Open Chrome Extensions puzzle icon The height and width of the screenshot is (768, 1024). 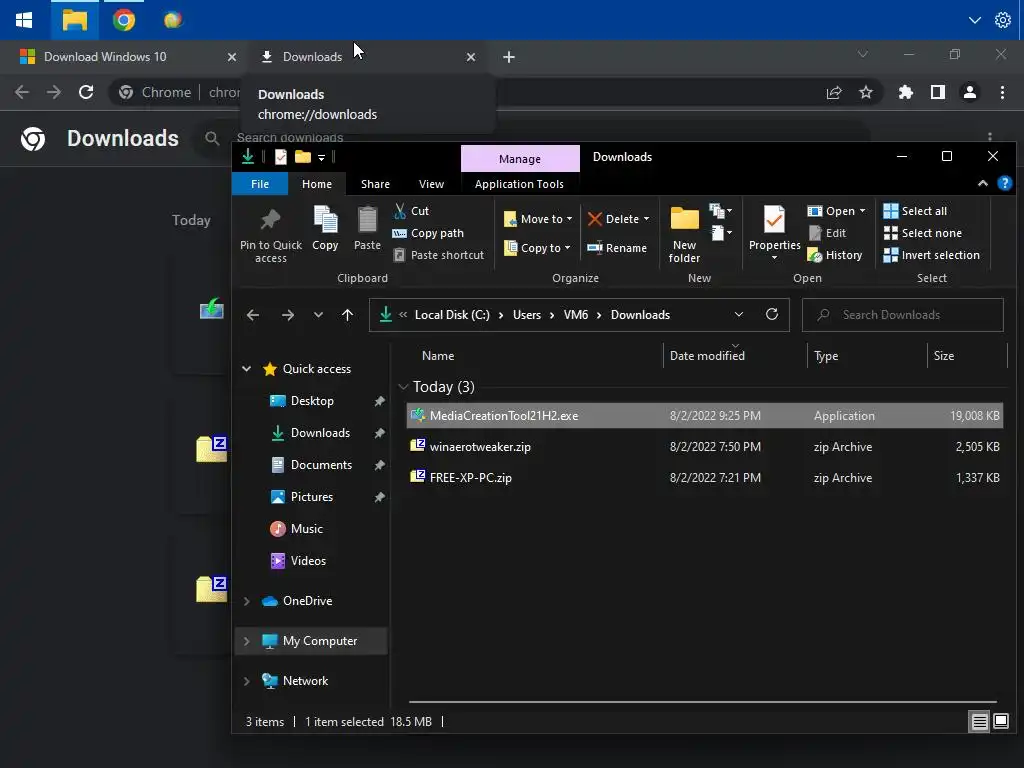(905, 93)
